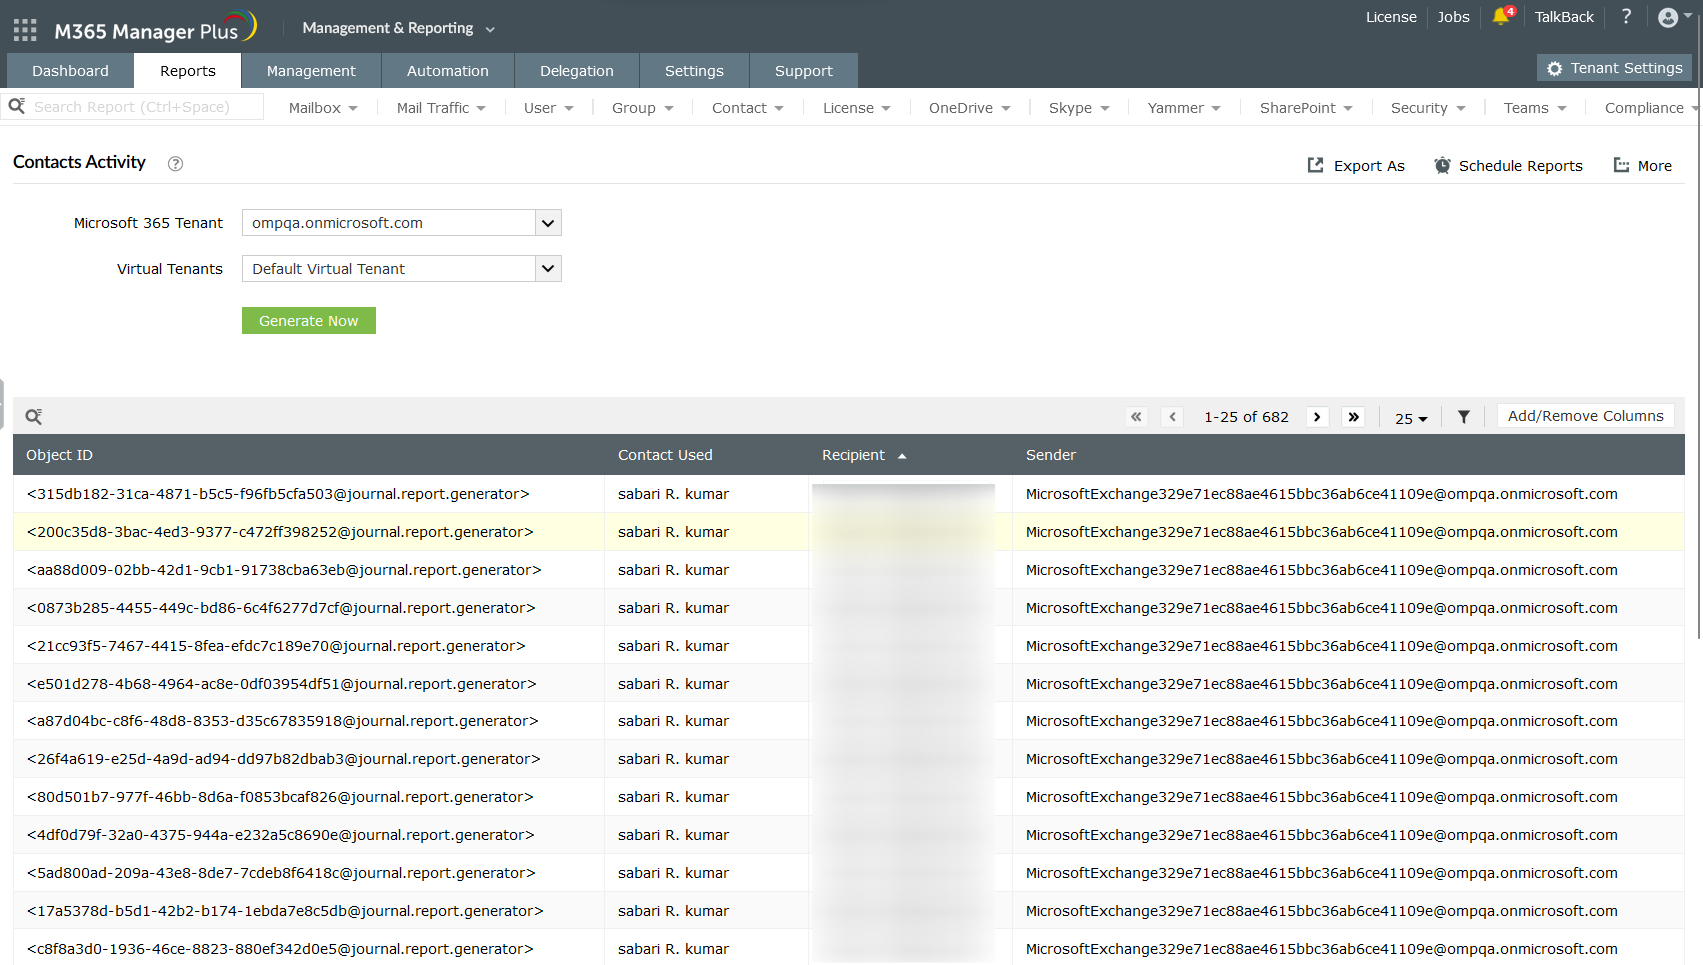Click the report search magnifier icon
1703x965 pixels.
click(x=16, y=106)
